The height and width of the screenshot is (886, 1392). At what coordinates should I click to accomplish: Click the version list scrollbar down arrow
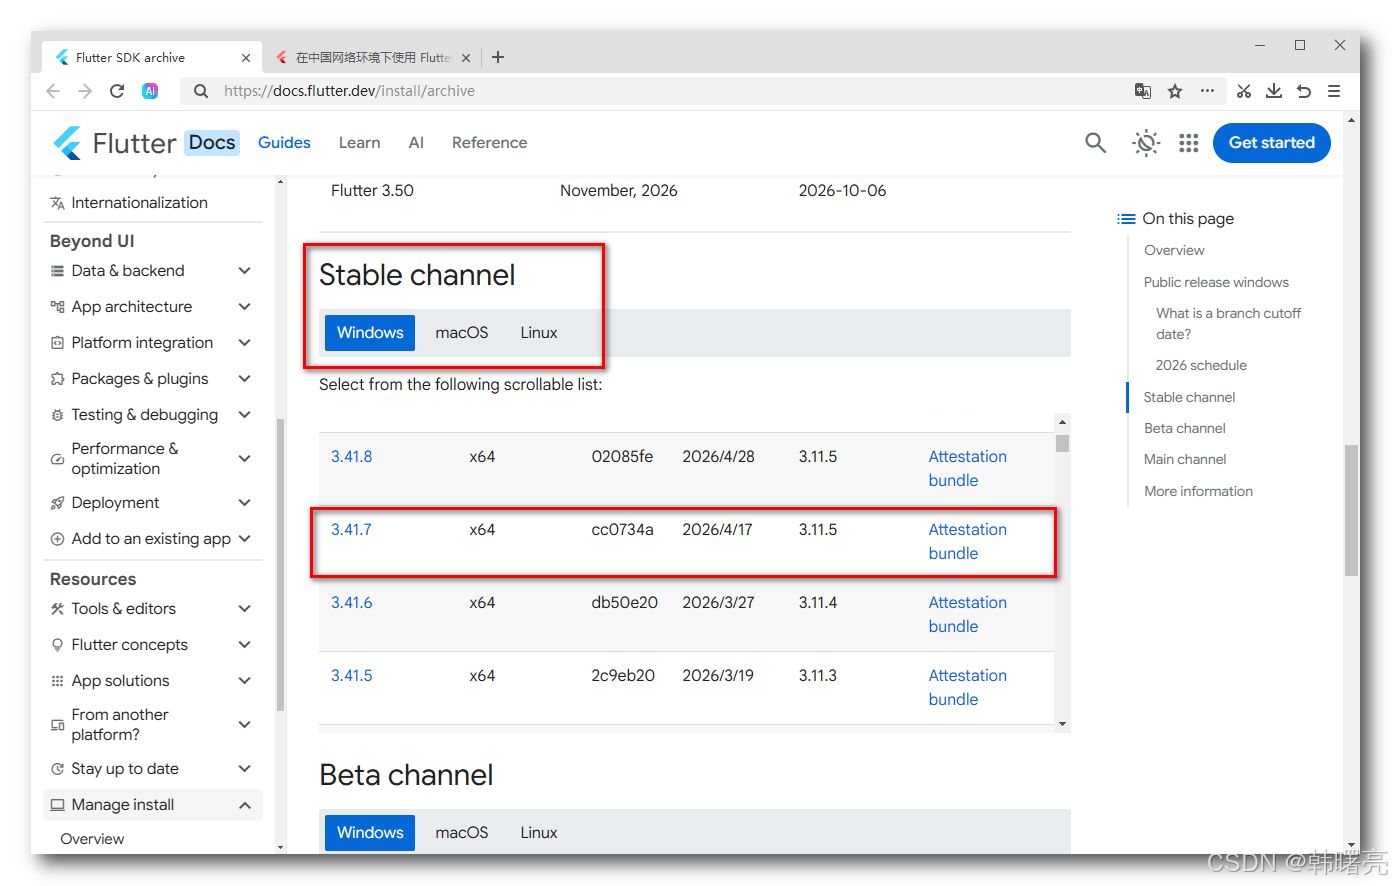pyautogui.click(x=1062, y=724)
